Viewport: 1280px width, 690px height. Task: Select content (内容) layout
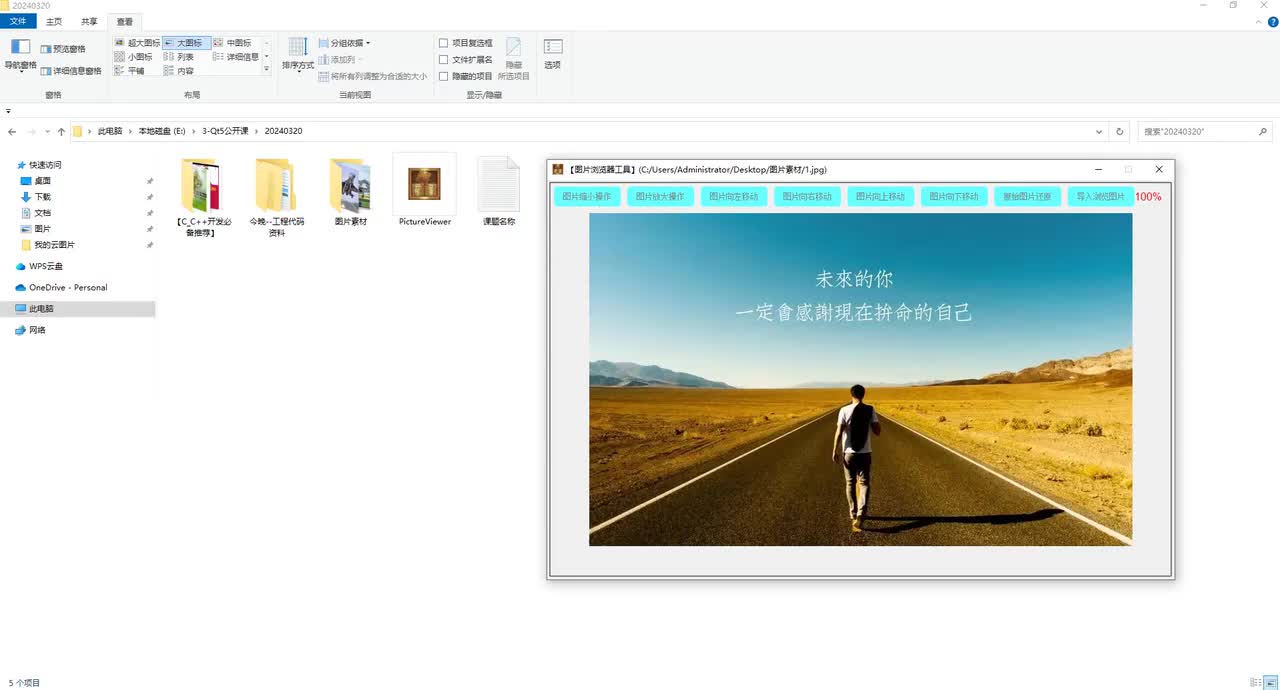point(179,71)
